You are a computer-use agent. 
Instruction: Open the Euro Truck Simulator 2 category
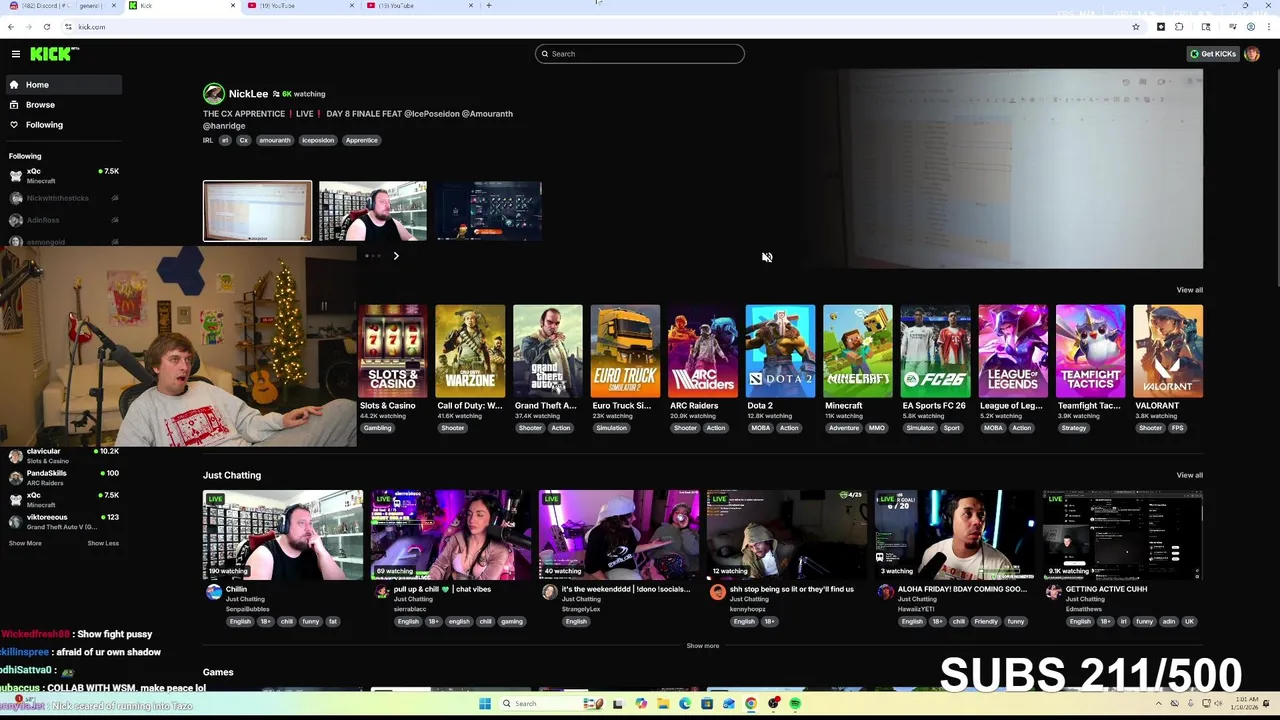click(x=625, y=351)
